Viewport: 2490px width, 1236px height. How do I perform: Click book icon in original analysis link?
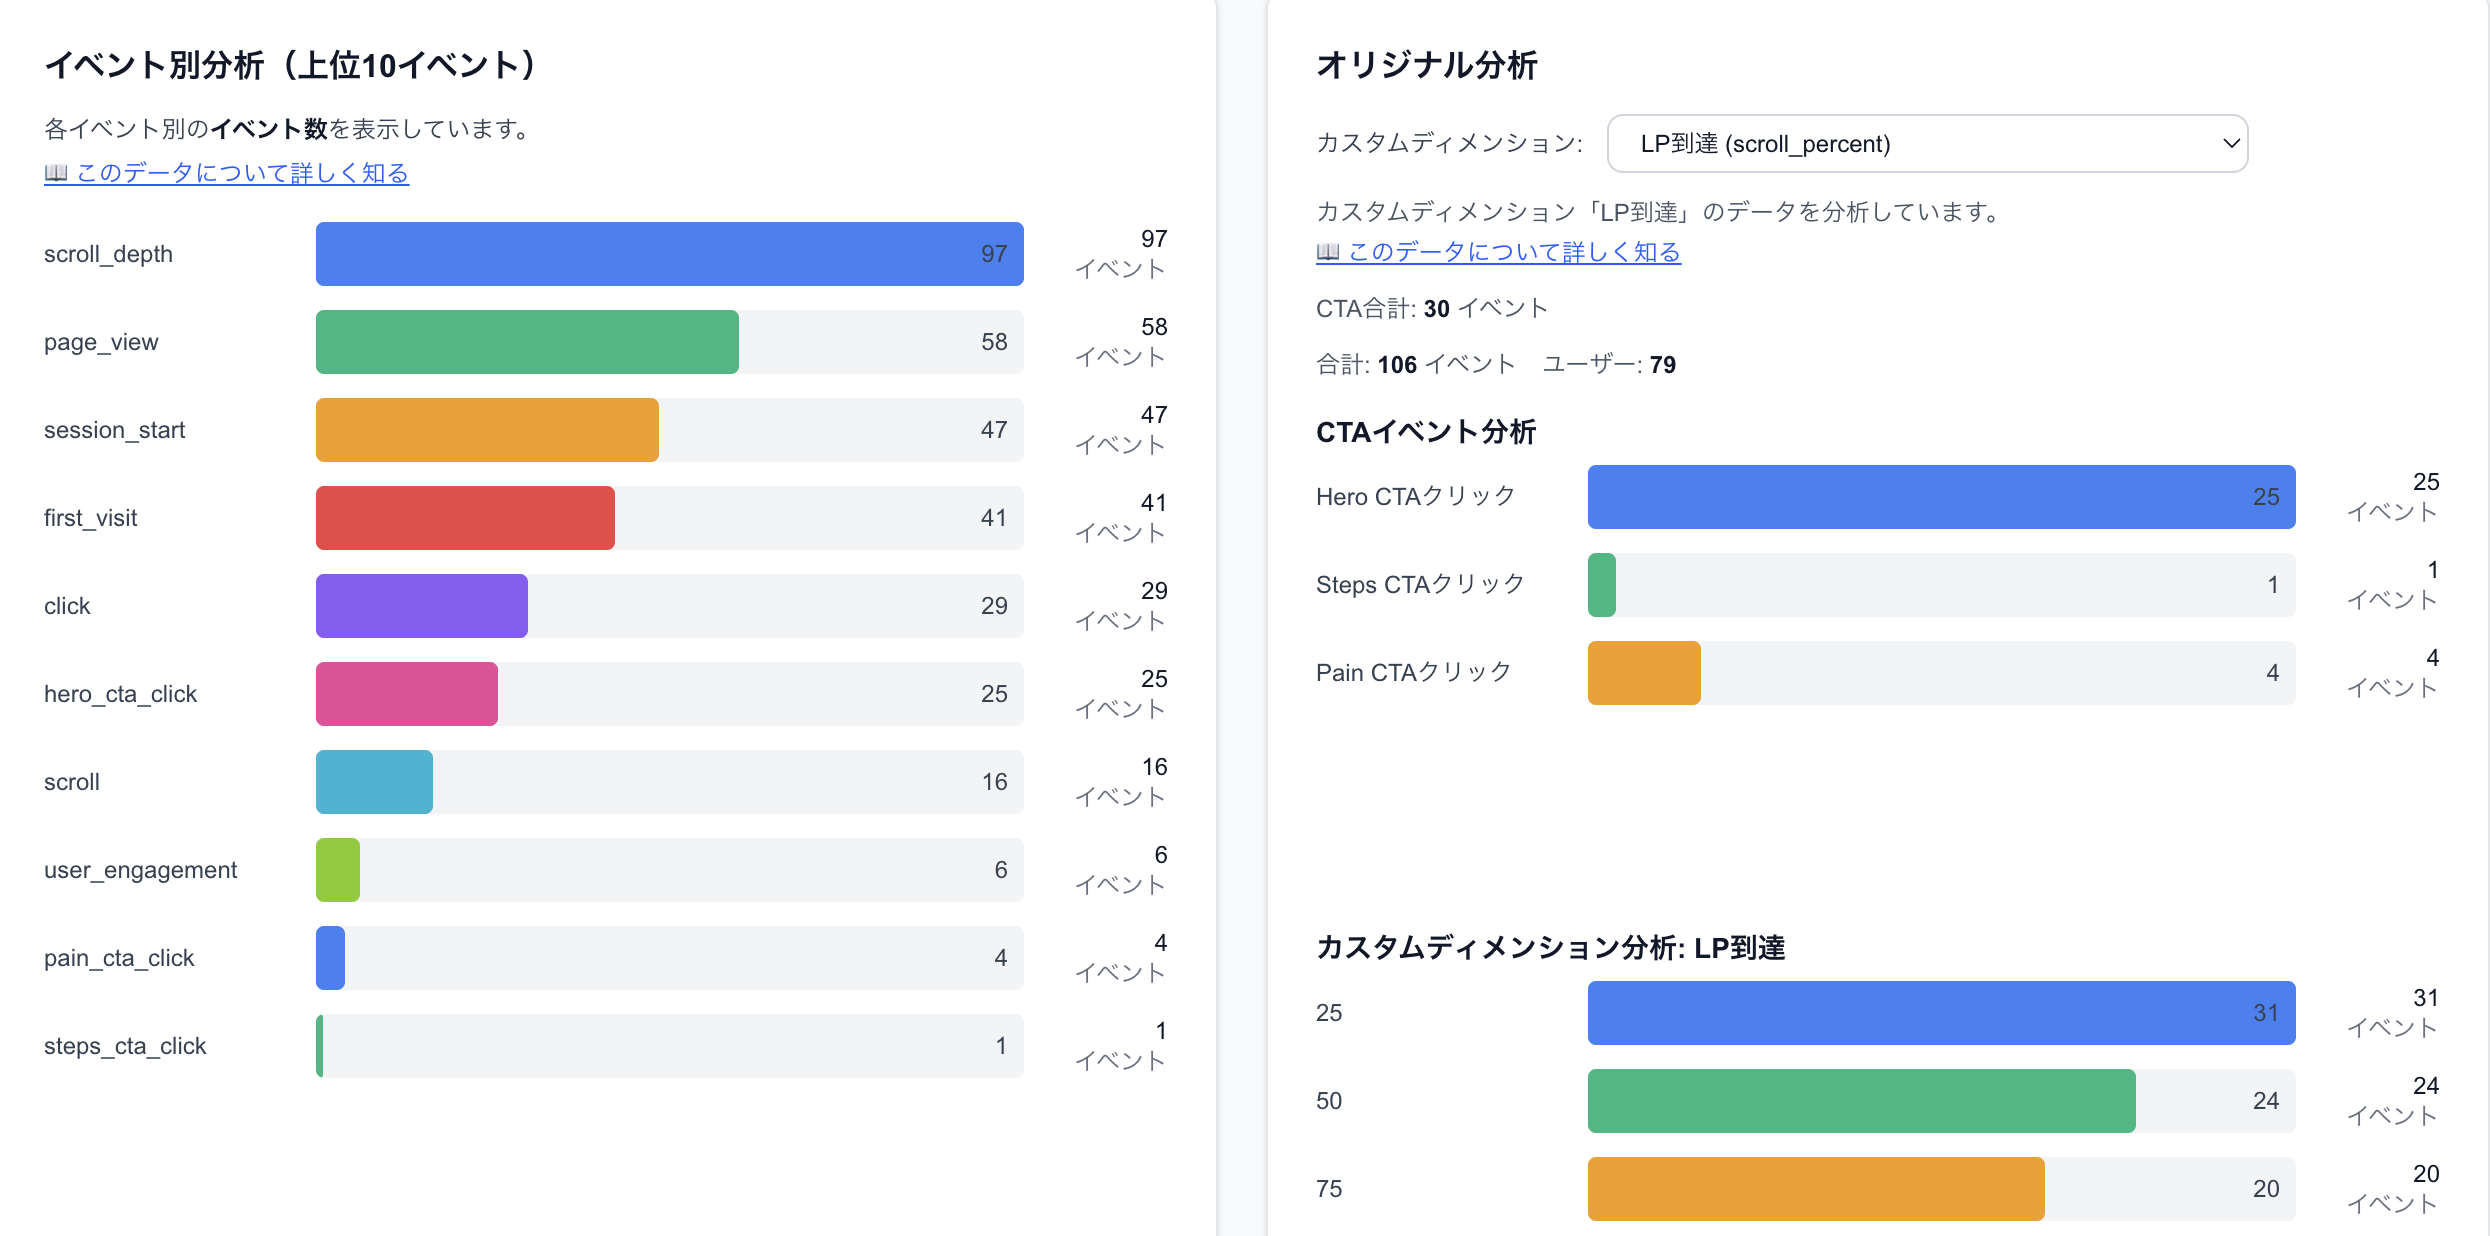pyautogui.click(x=1327, y=252)
